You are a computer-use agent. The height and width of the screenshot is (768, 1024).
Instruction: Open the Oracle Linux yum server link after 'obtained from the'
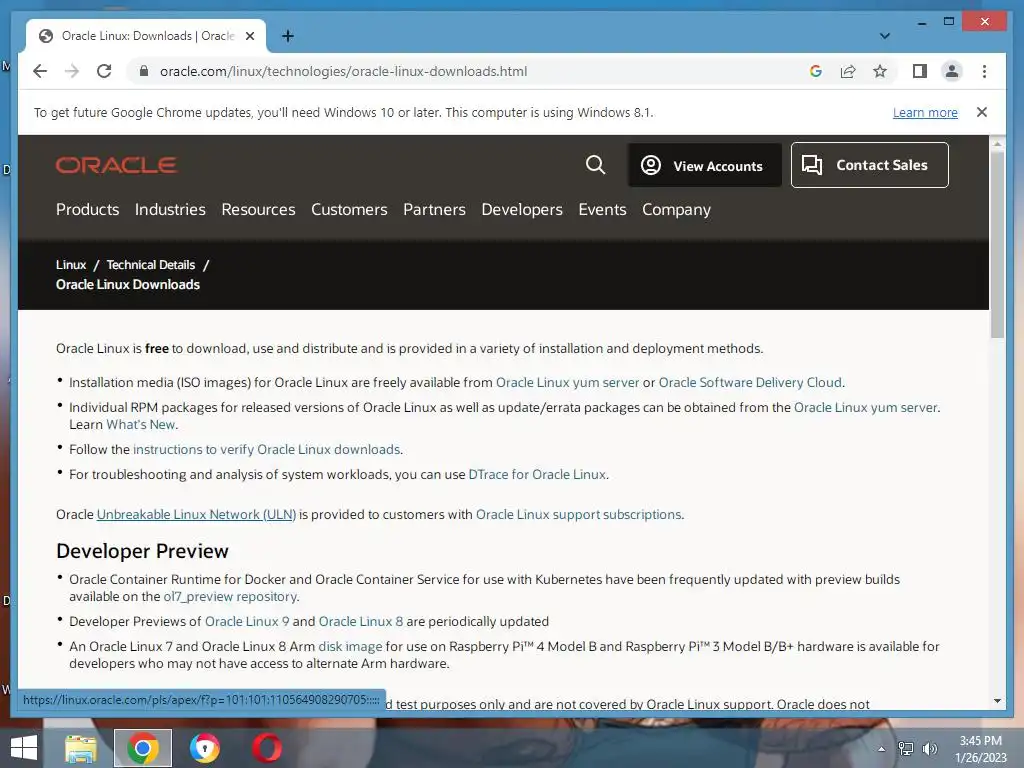click(x=865, y=408)
